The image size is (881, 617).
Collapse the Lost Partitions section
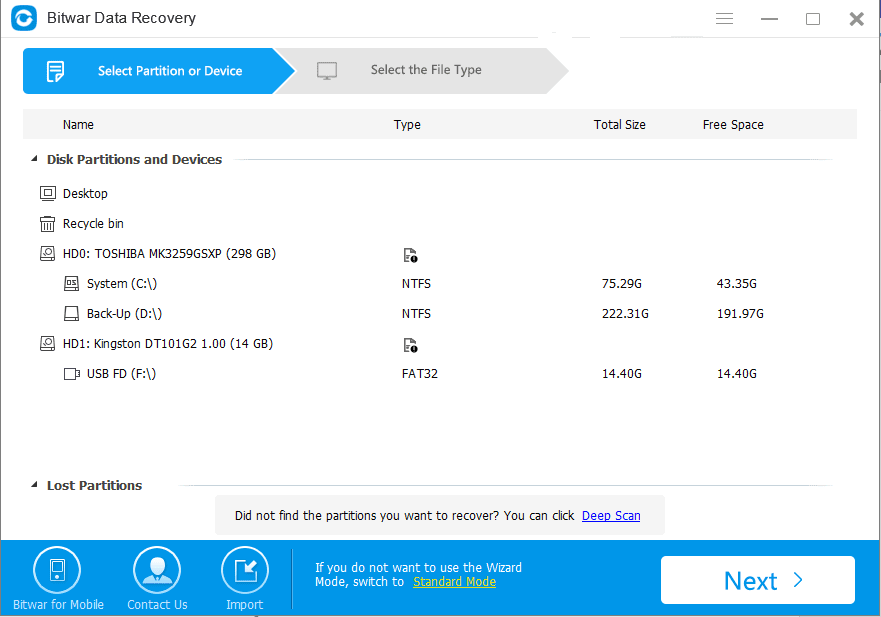34,484
